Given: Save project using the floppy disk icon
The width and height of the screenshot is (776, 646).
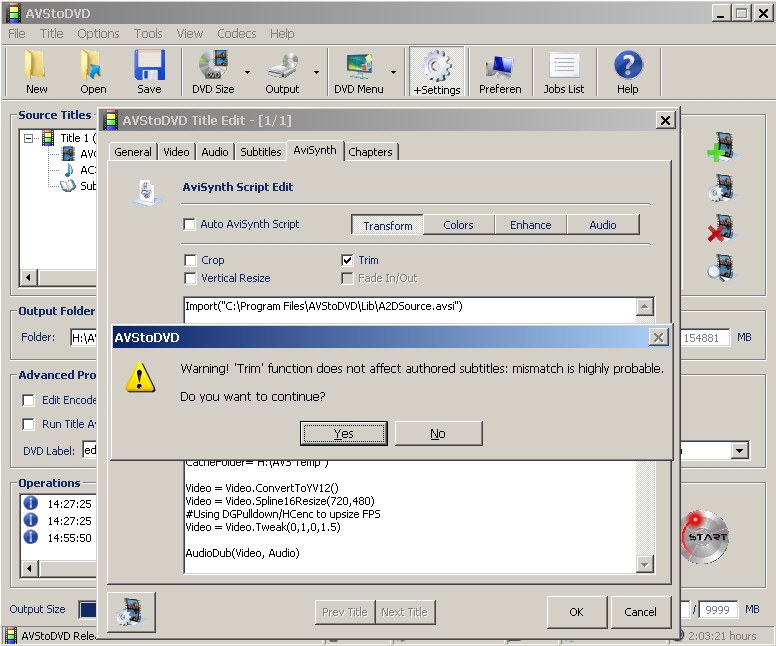Looking at the screenshot, I should pyautogui.click(x=149, y=65).
